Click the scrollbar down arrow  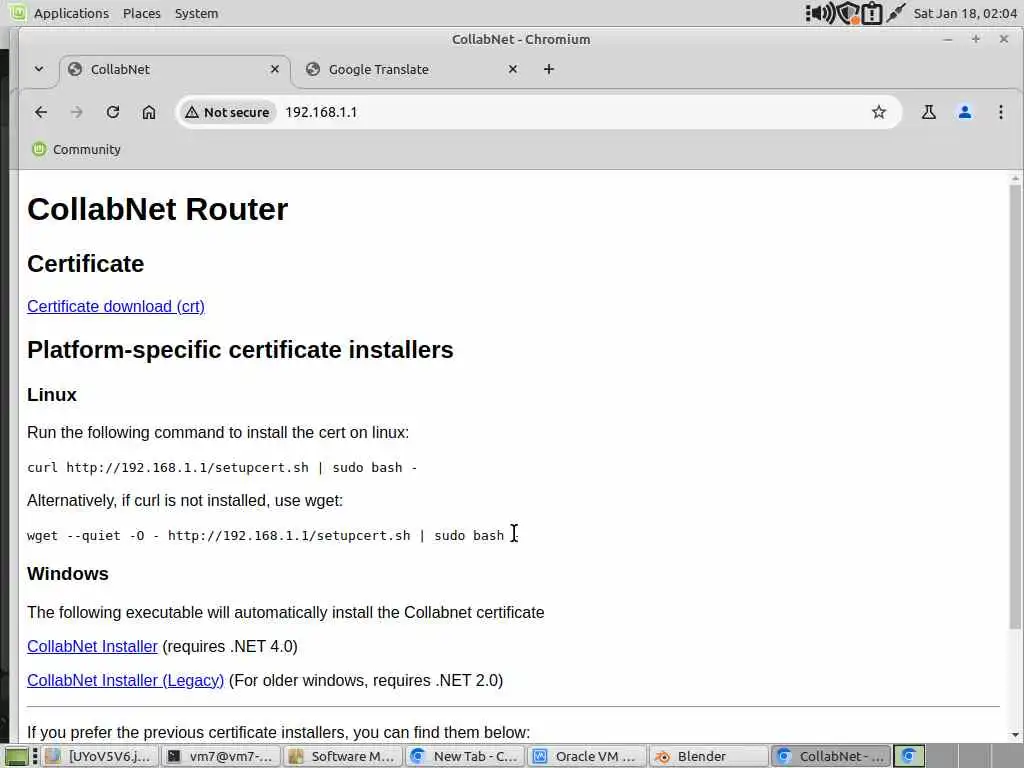coord(1015,735)
